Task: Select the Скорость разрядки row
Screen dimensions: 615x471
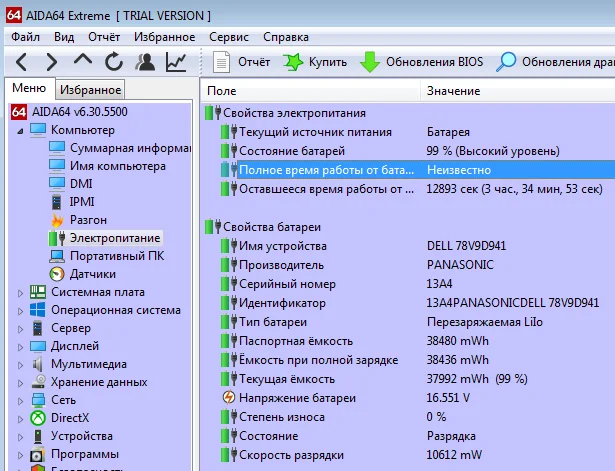Action: coord(408,455)
